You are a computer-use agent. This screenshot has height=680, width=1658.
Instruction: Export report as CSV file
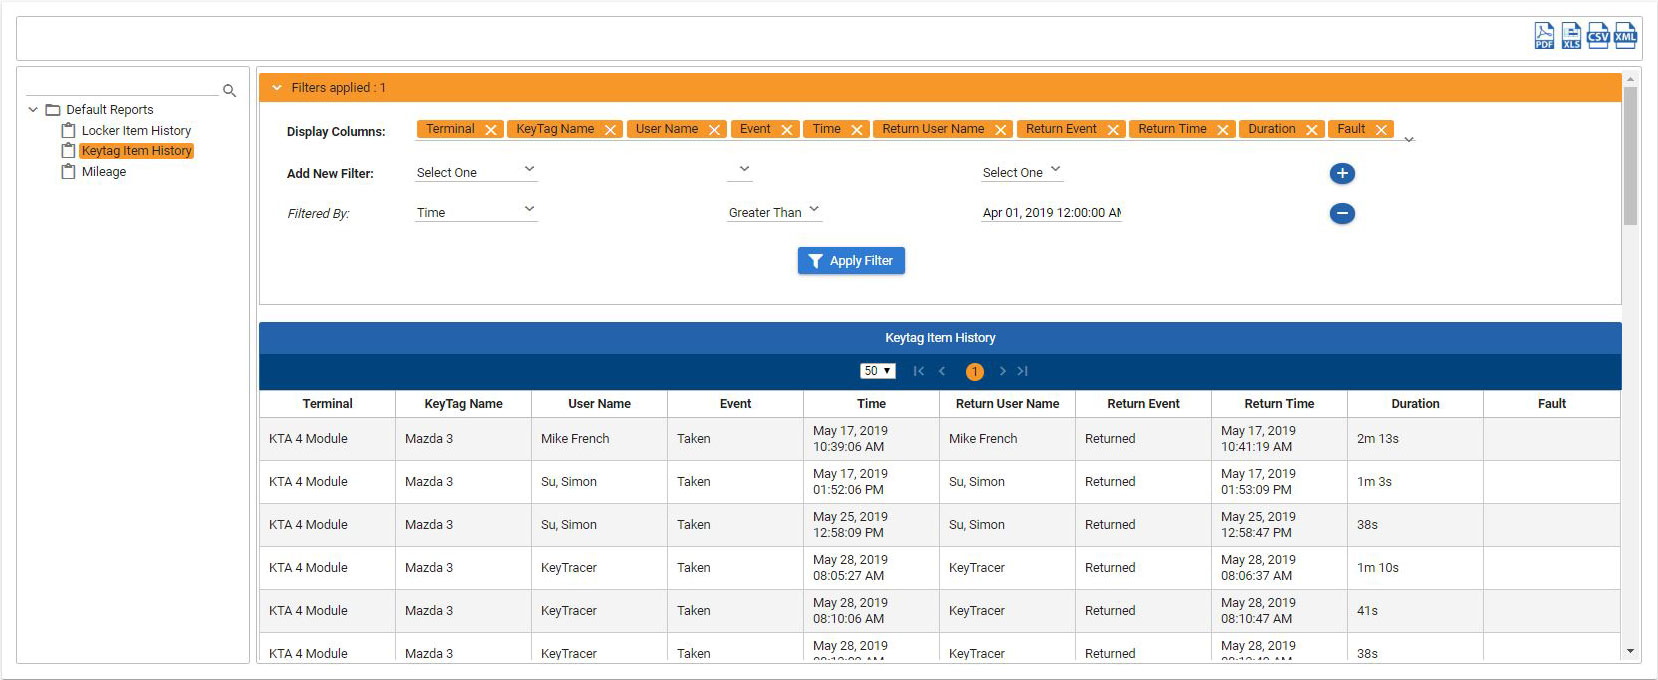pyautogui.click(x=1598, y=36)
